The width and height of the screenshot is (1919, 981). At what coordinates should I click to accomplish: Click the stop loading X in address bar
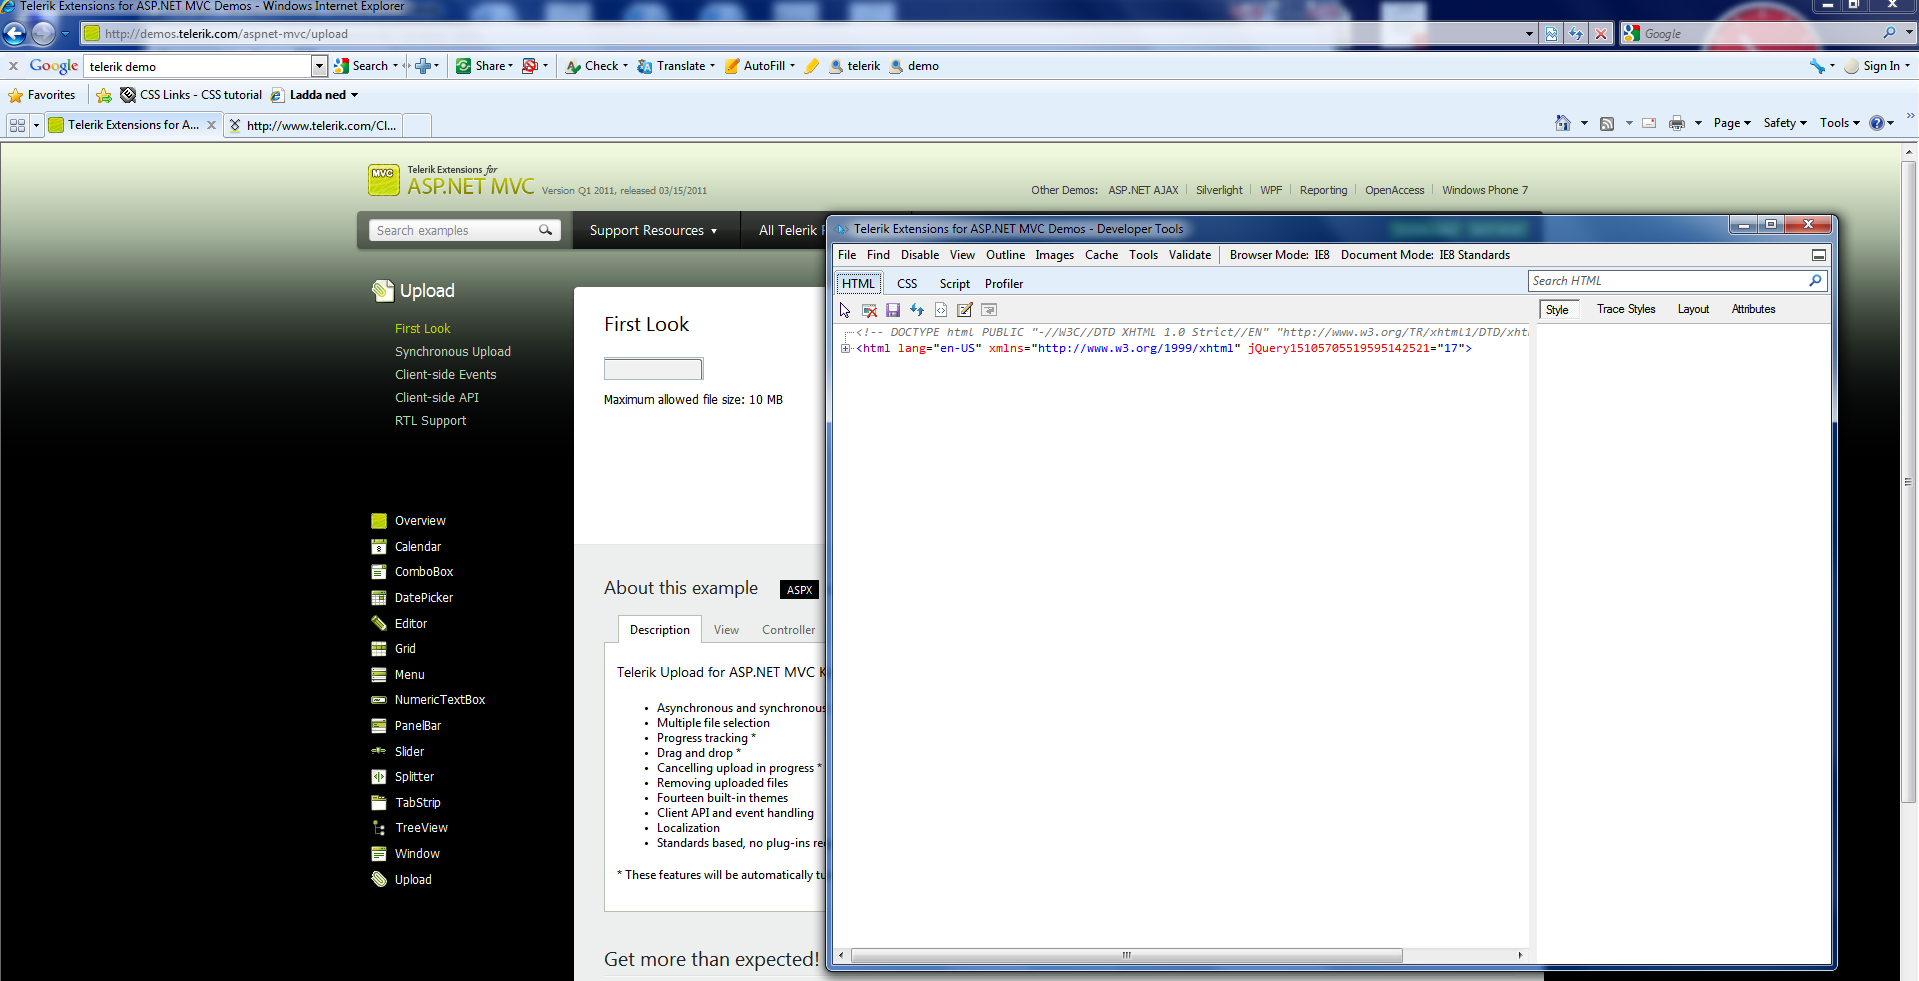point(1601,33)
